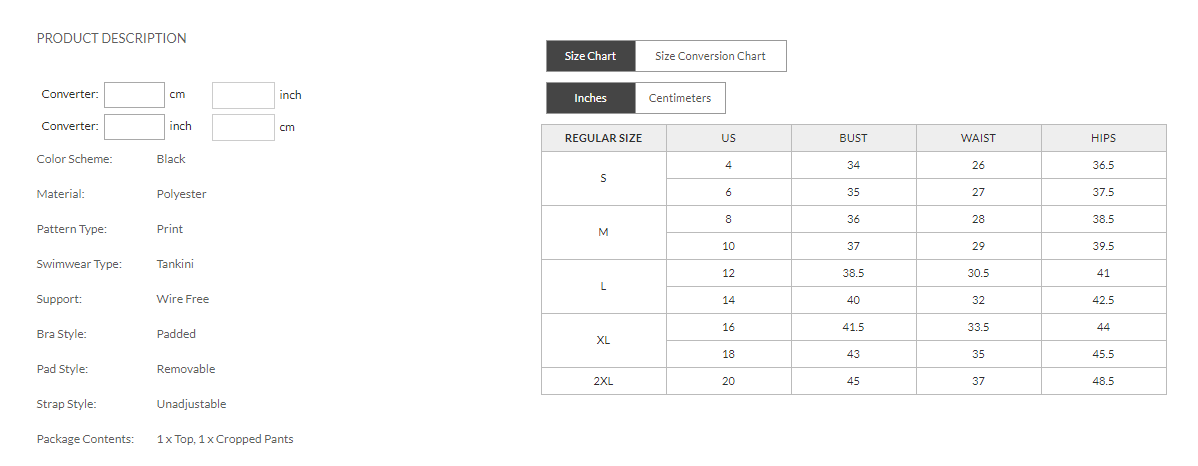Click the Package Contents value text

click(225, 439)
